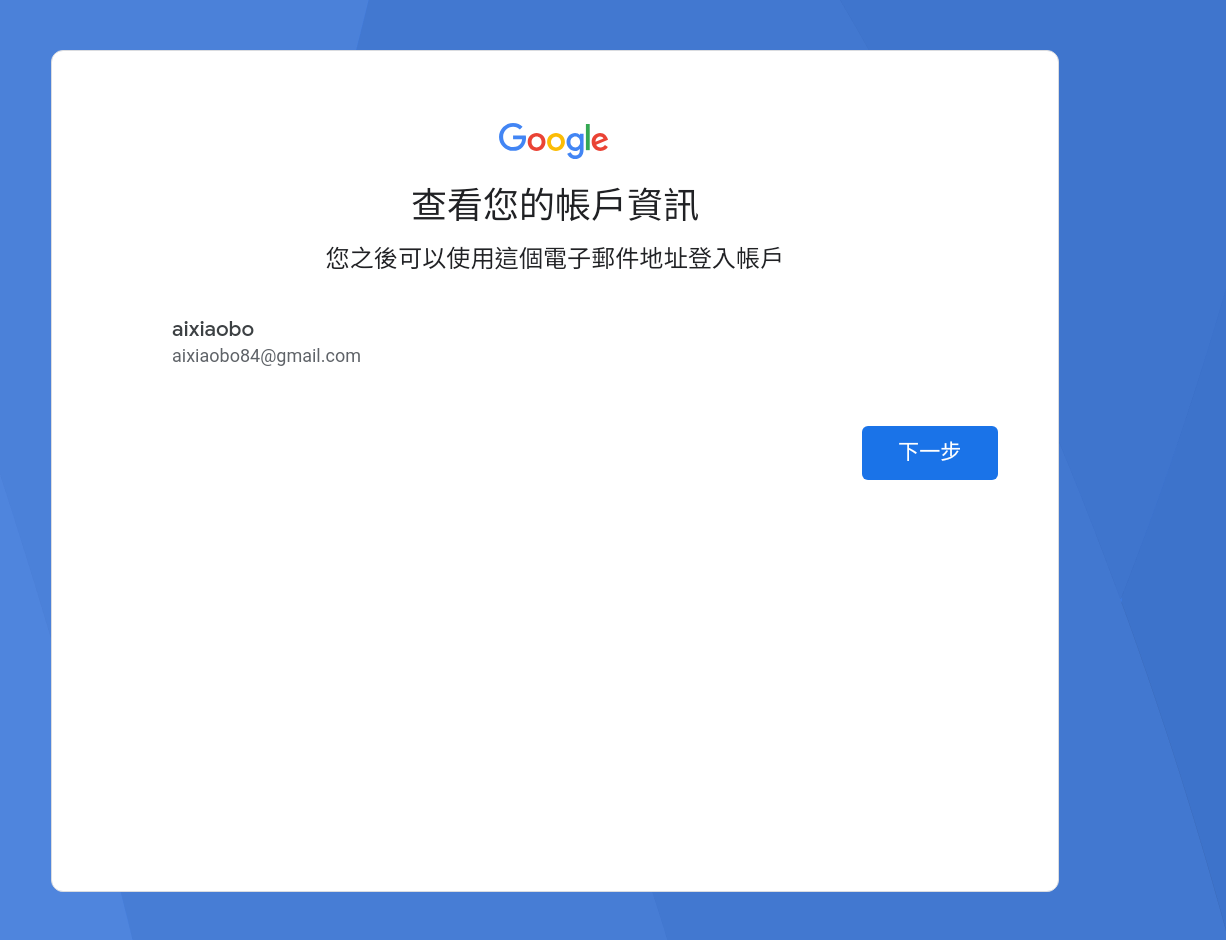The image size is (1226, 940).
Task: Click the heading 查看您的帳戶資訊
Action: 554,205
